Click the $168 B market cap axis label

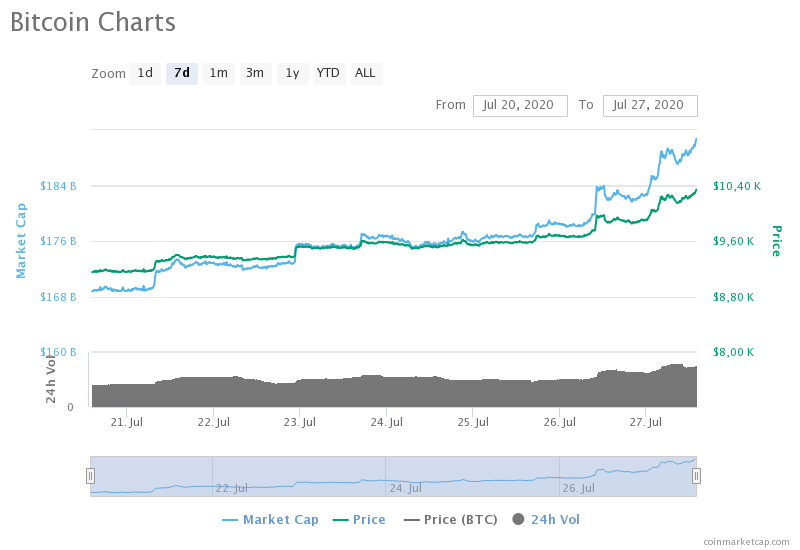point(58,296)
